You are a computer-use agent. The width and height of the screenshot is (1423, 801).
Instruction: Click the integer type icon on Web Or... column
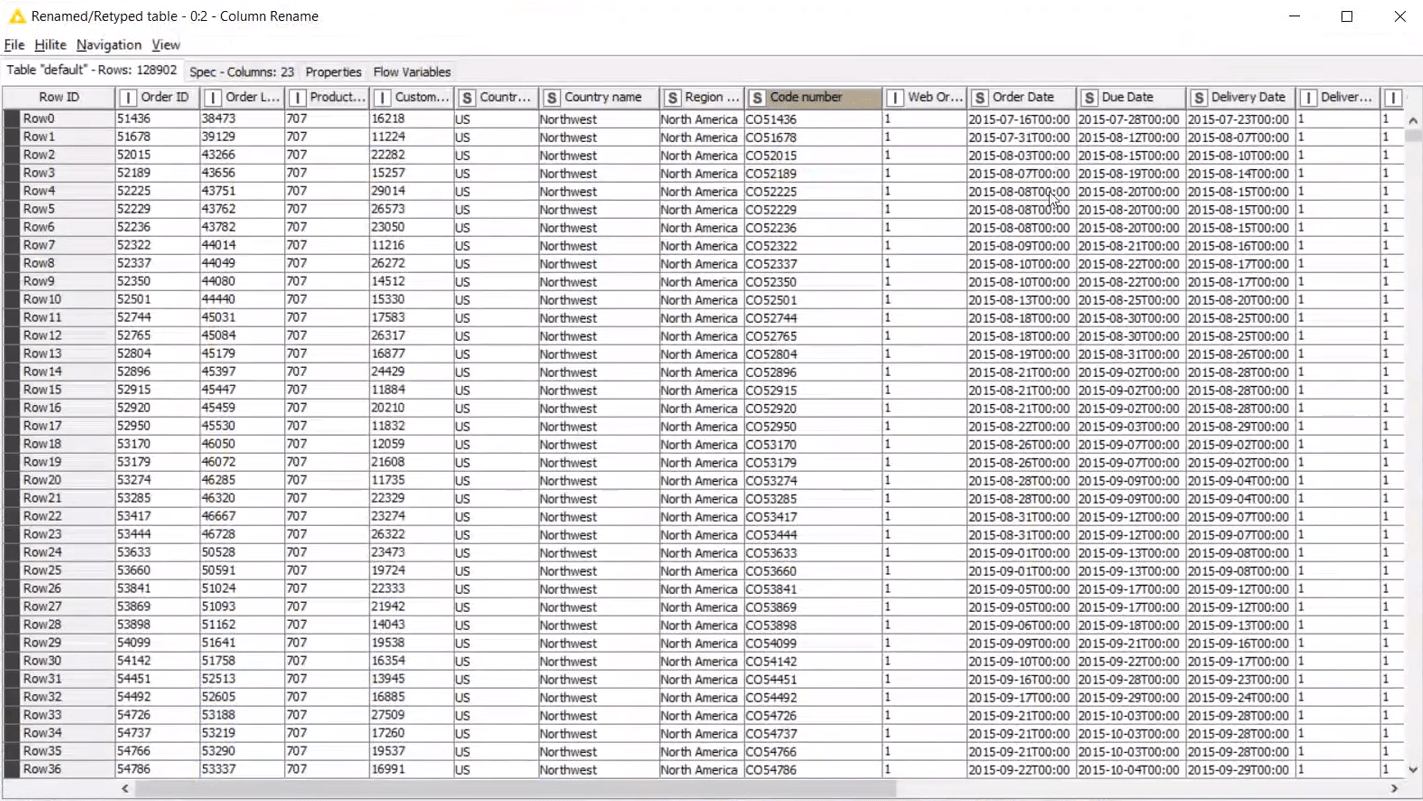pyautogui.click(x=895, y=98)
